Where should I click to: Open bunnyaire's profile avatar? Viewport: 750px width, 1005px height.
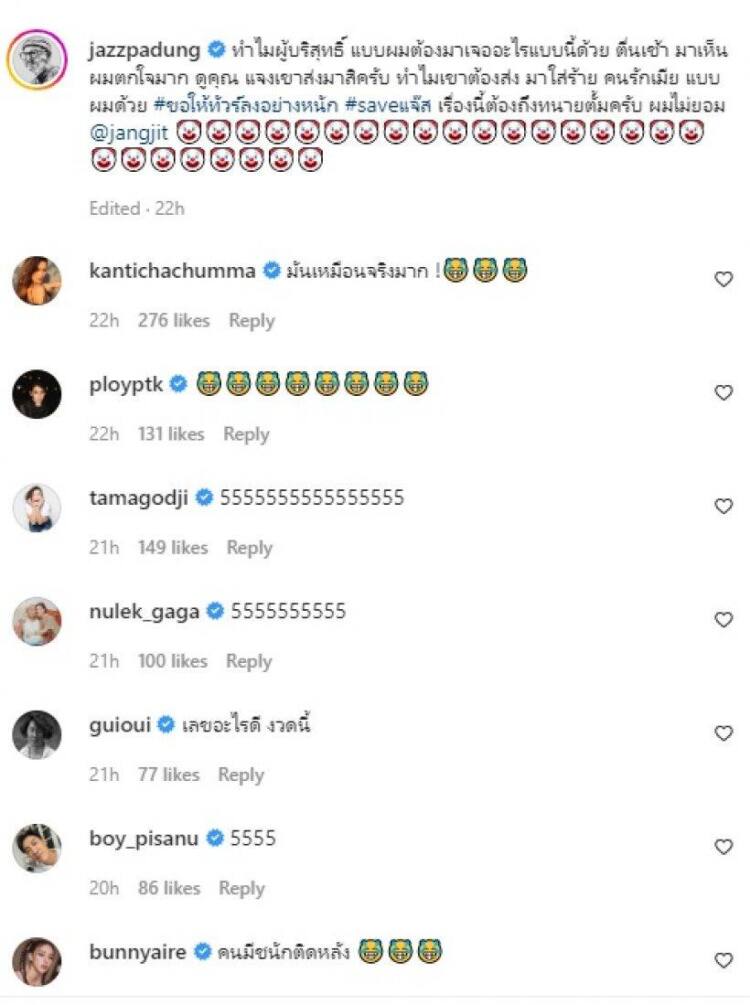coord(37,961)
